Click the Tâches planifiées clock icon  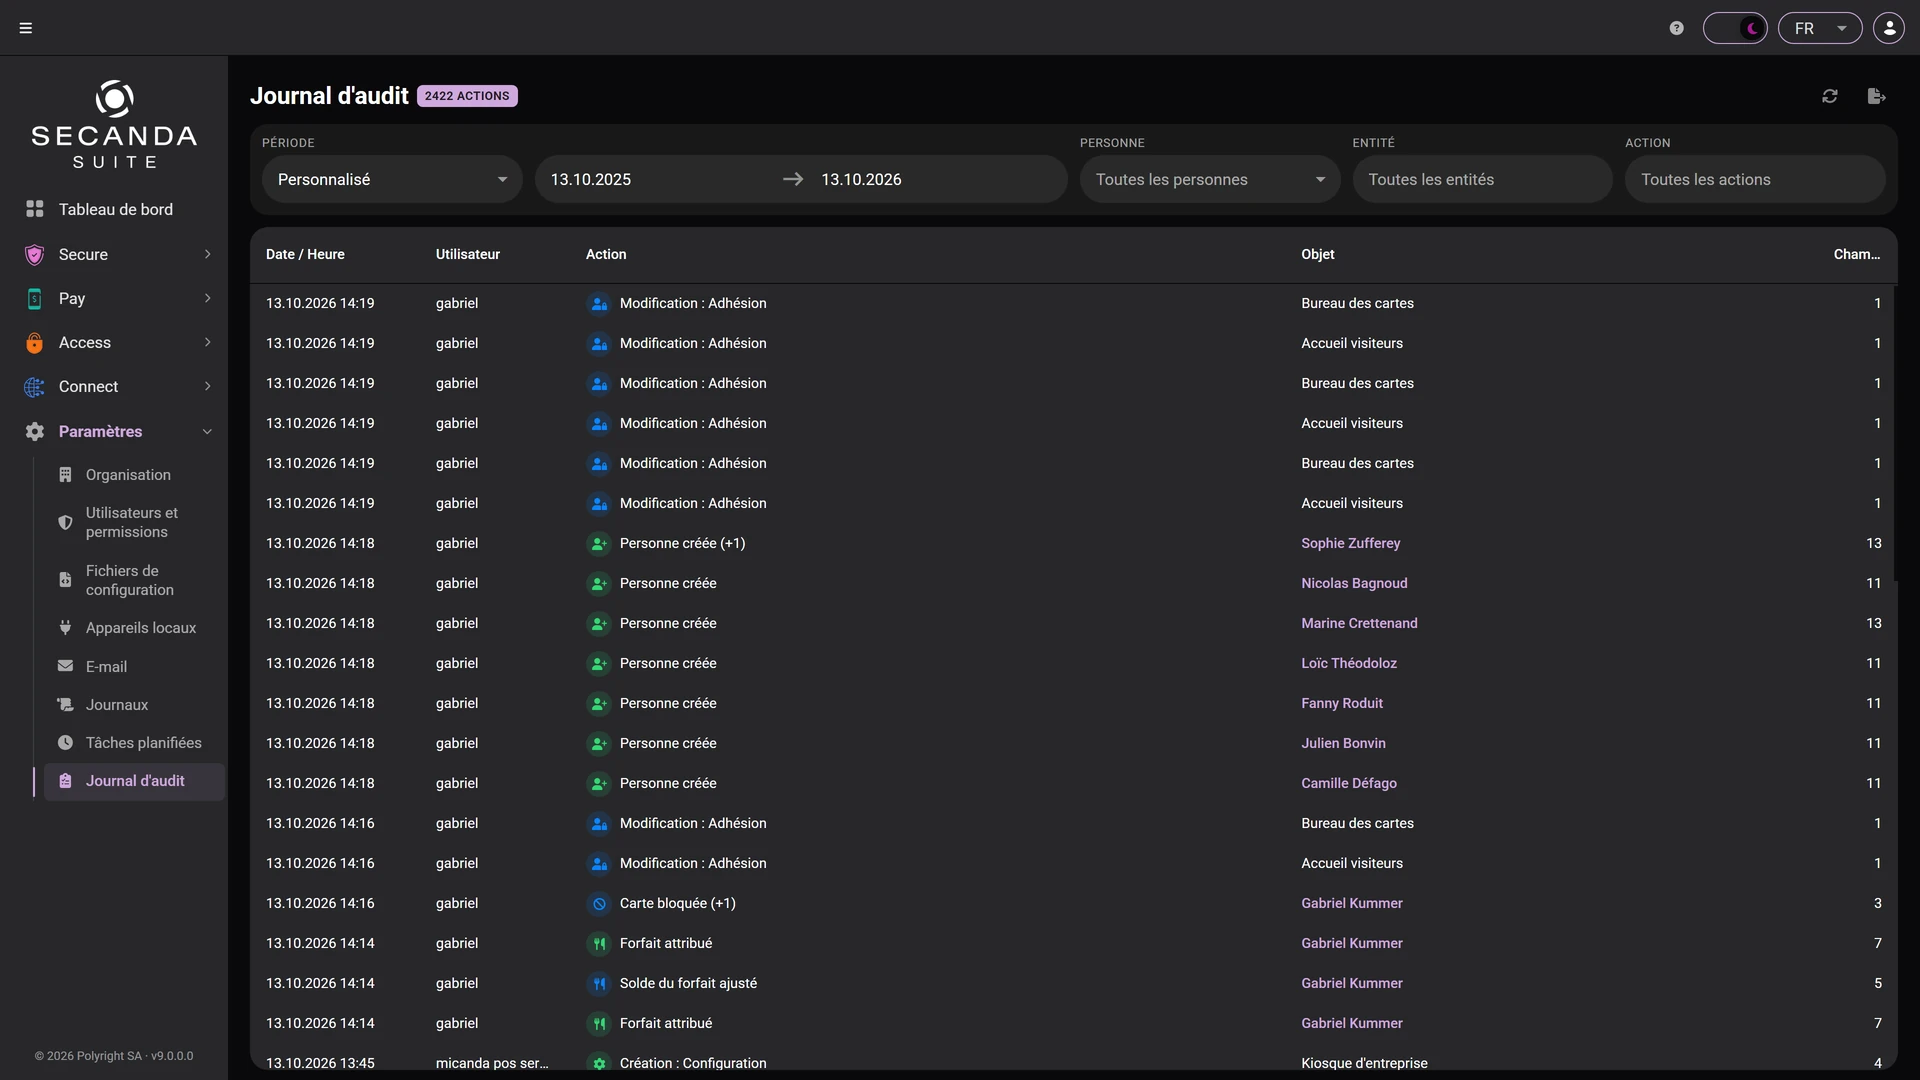(x=65, y=743)
